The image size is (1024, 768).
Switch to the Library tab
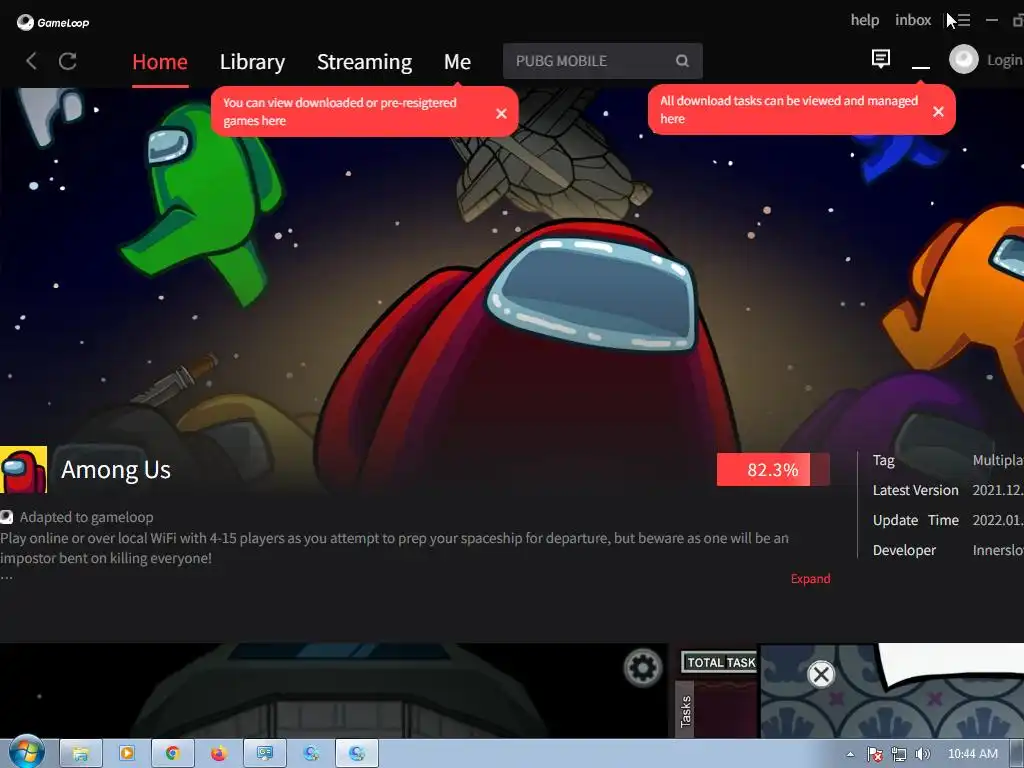(252, 61)
